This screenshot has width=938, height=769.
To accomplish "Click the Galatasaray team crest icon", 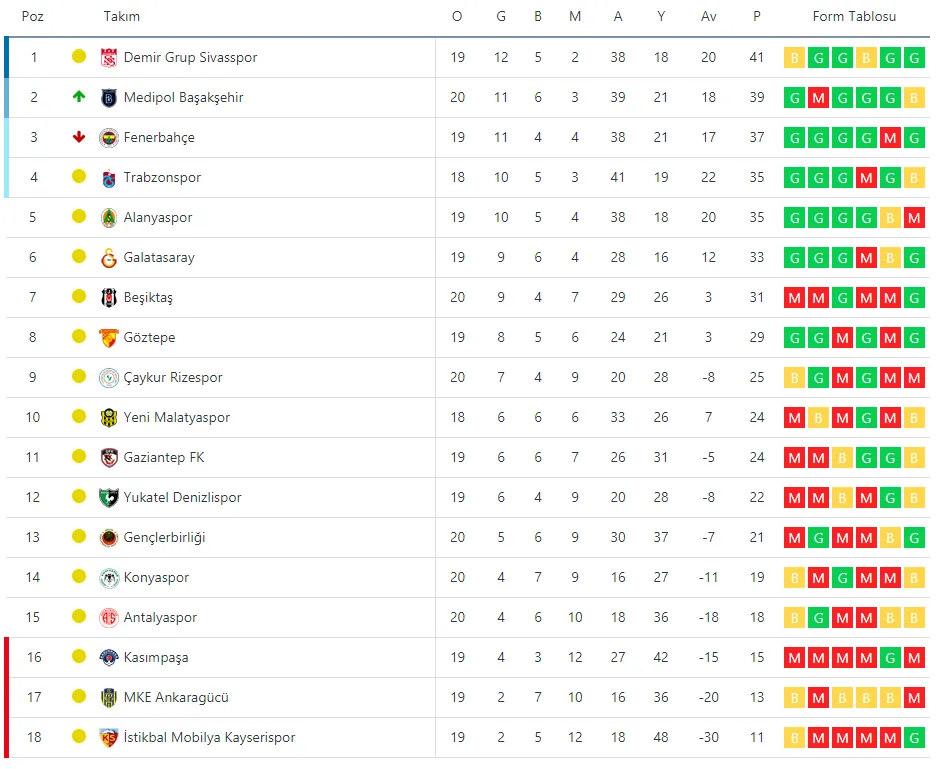I will (109, 258).
